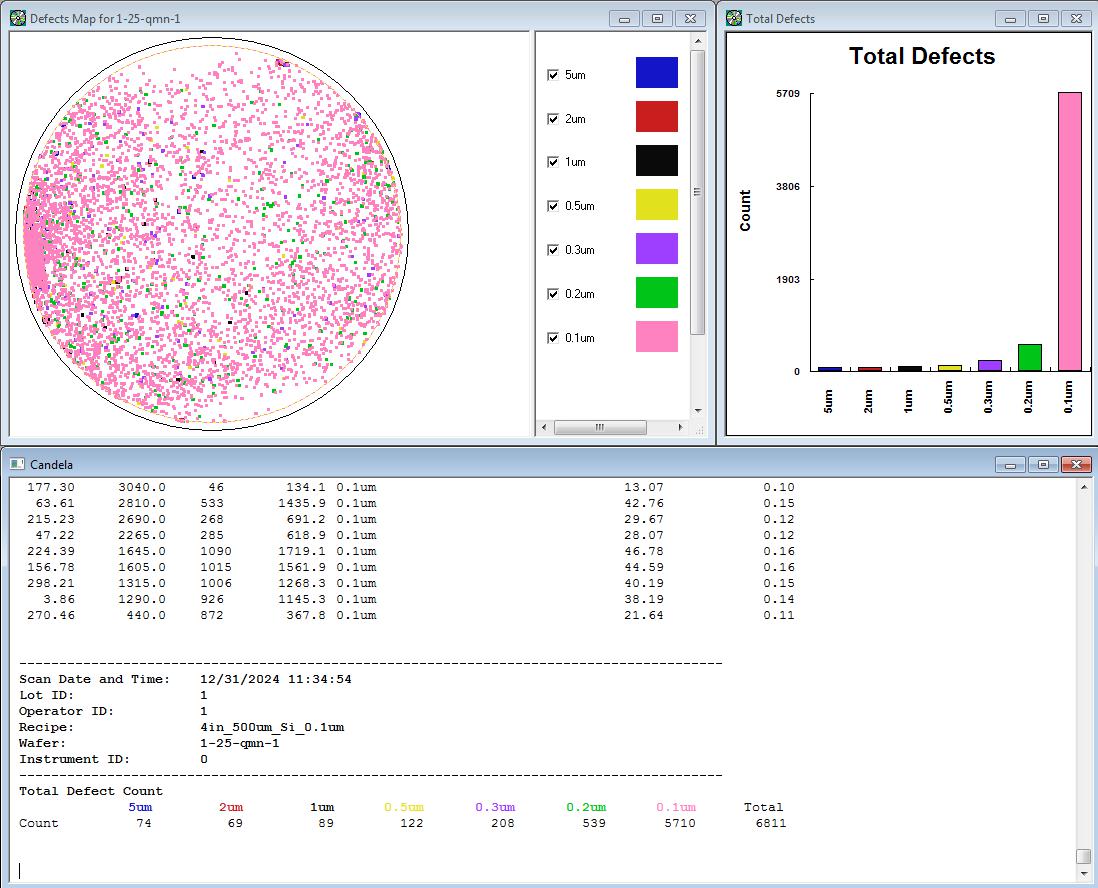Toggle the 0.1um defect size checkbox
This screenshot has width=1098, height=888.
point(553,337)
